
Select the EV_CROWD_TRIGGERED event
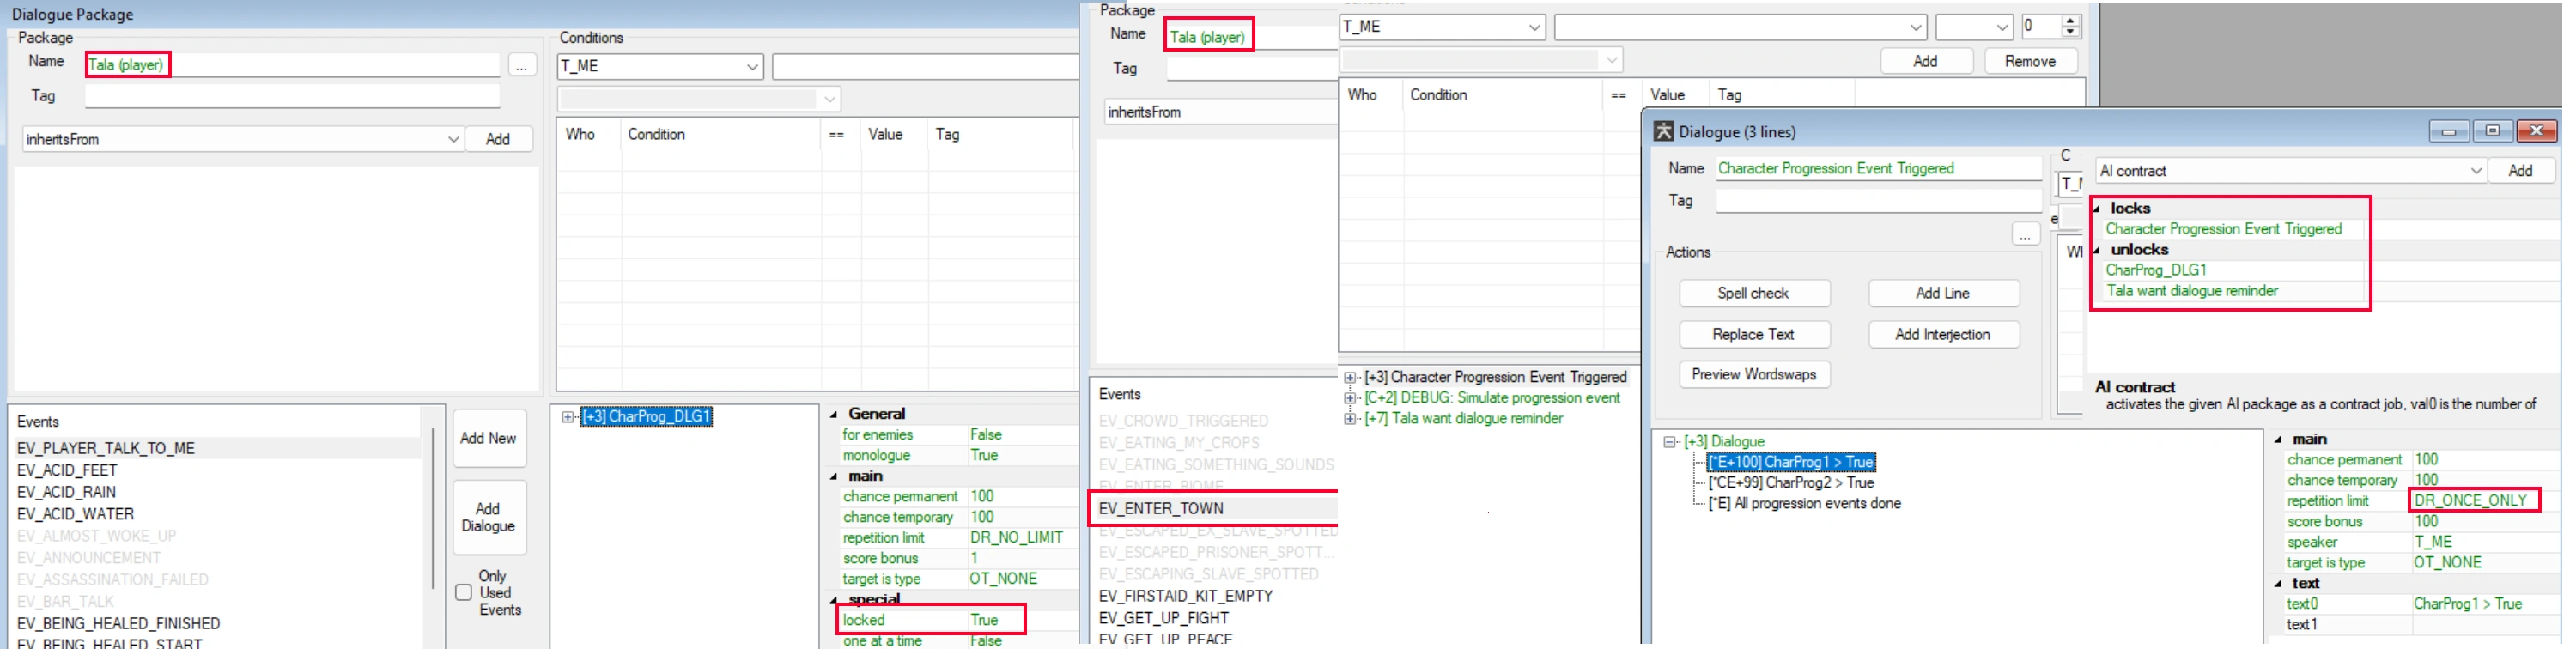(x=1183, y=422)
